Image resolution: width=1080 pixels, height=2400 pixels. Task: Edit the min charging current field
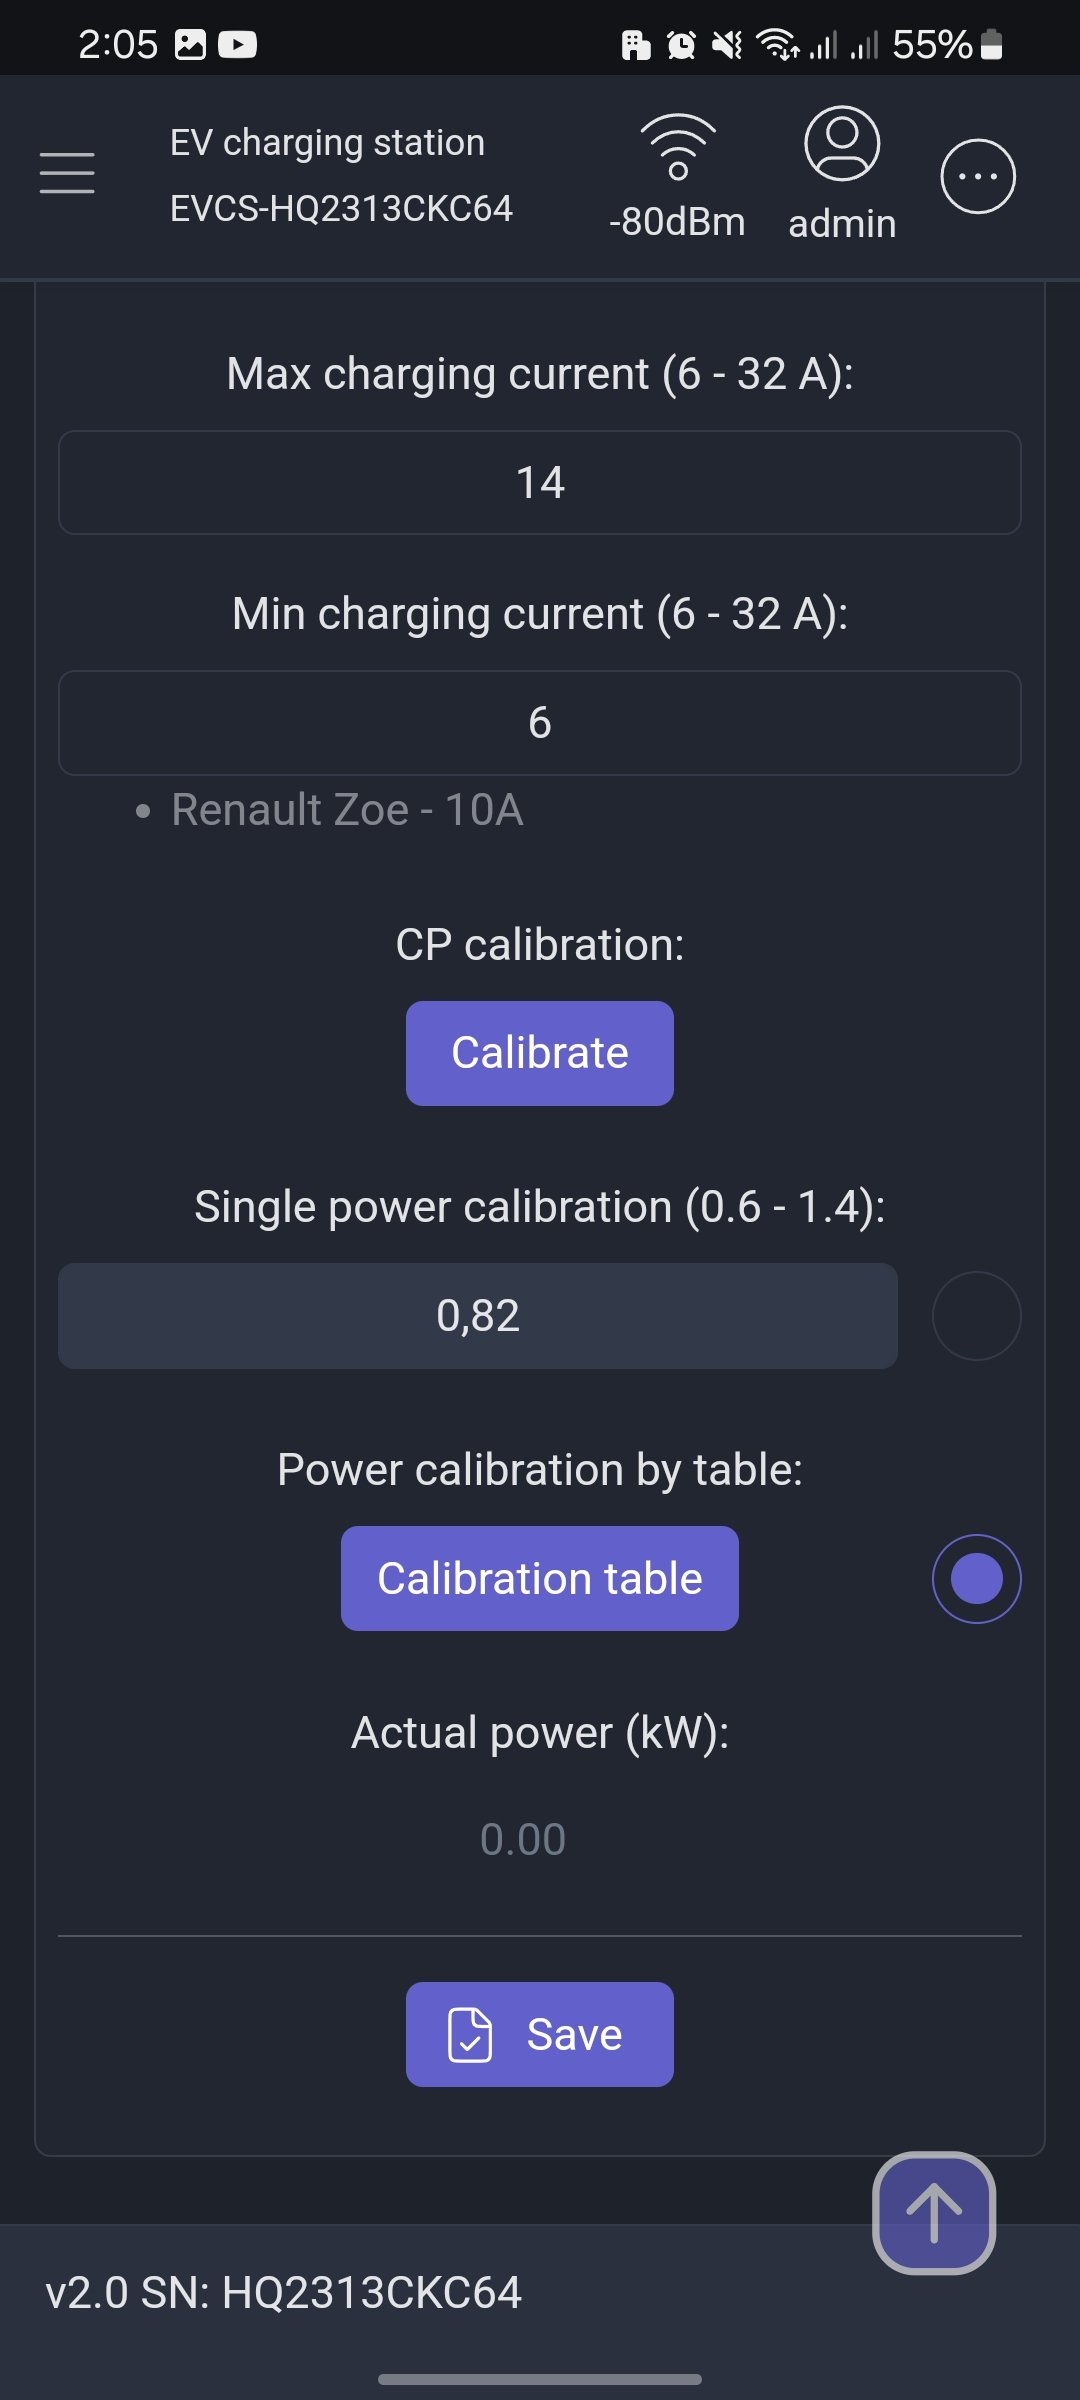pos(540,723)
